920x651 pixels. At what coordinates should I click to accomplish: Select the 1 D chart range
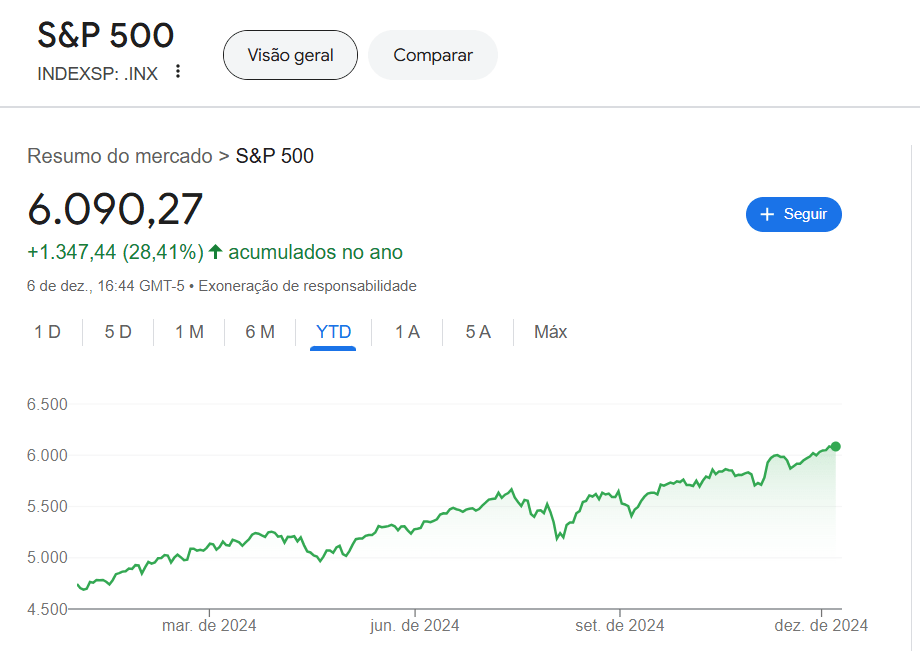coord(47,332)
